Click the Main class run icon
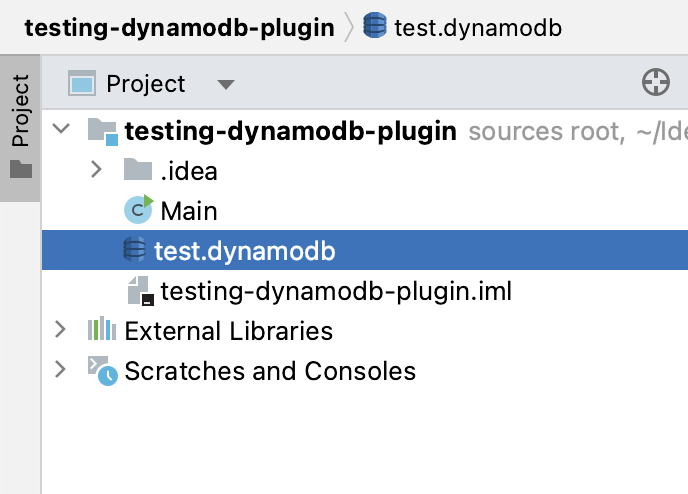688x494 pixels. [139, 209]
